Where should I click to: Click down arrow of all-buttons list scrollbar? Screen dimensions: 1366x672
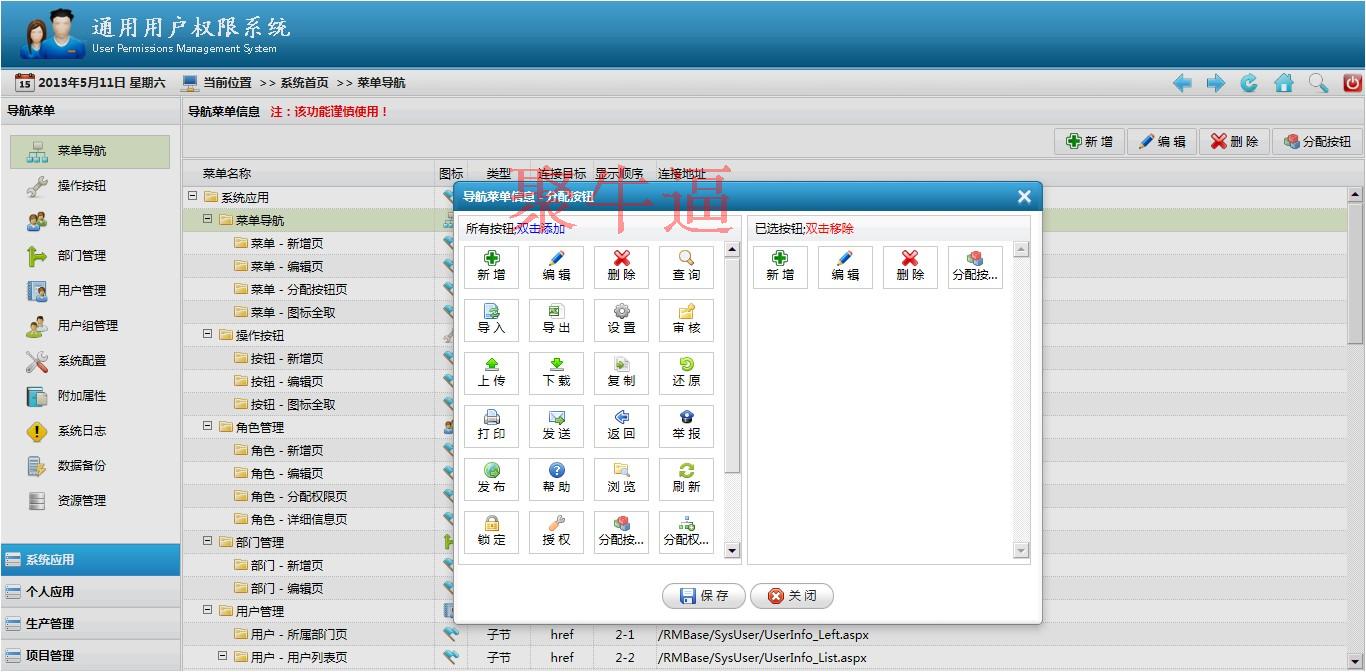coord(732,550)
